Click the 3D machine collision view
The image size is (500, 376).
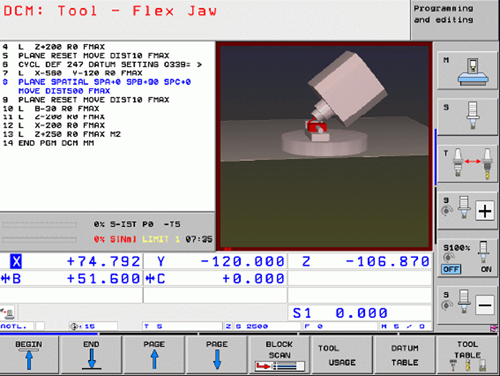324,147
